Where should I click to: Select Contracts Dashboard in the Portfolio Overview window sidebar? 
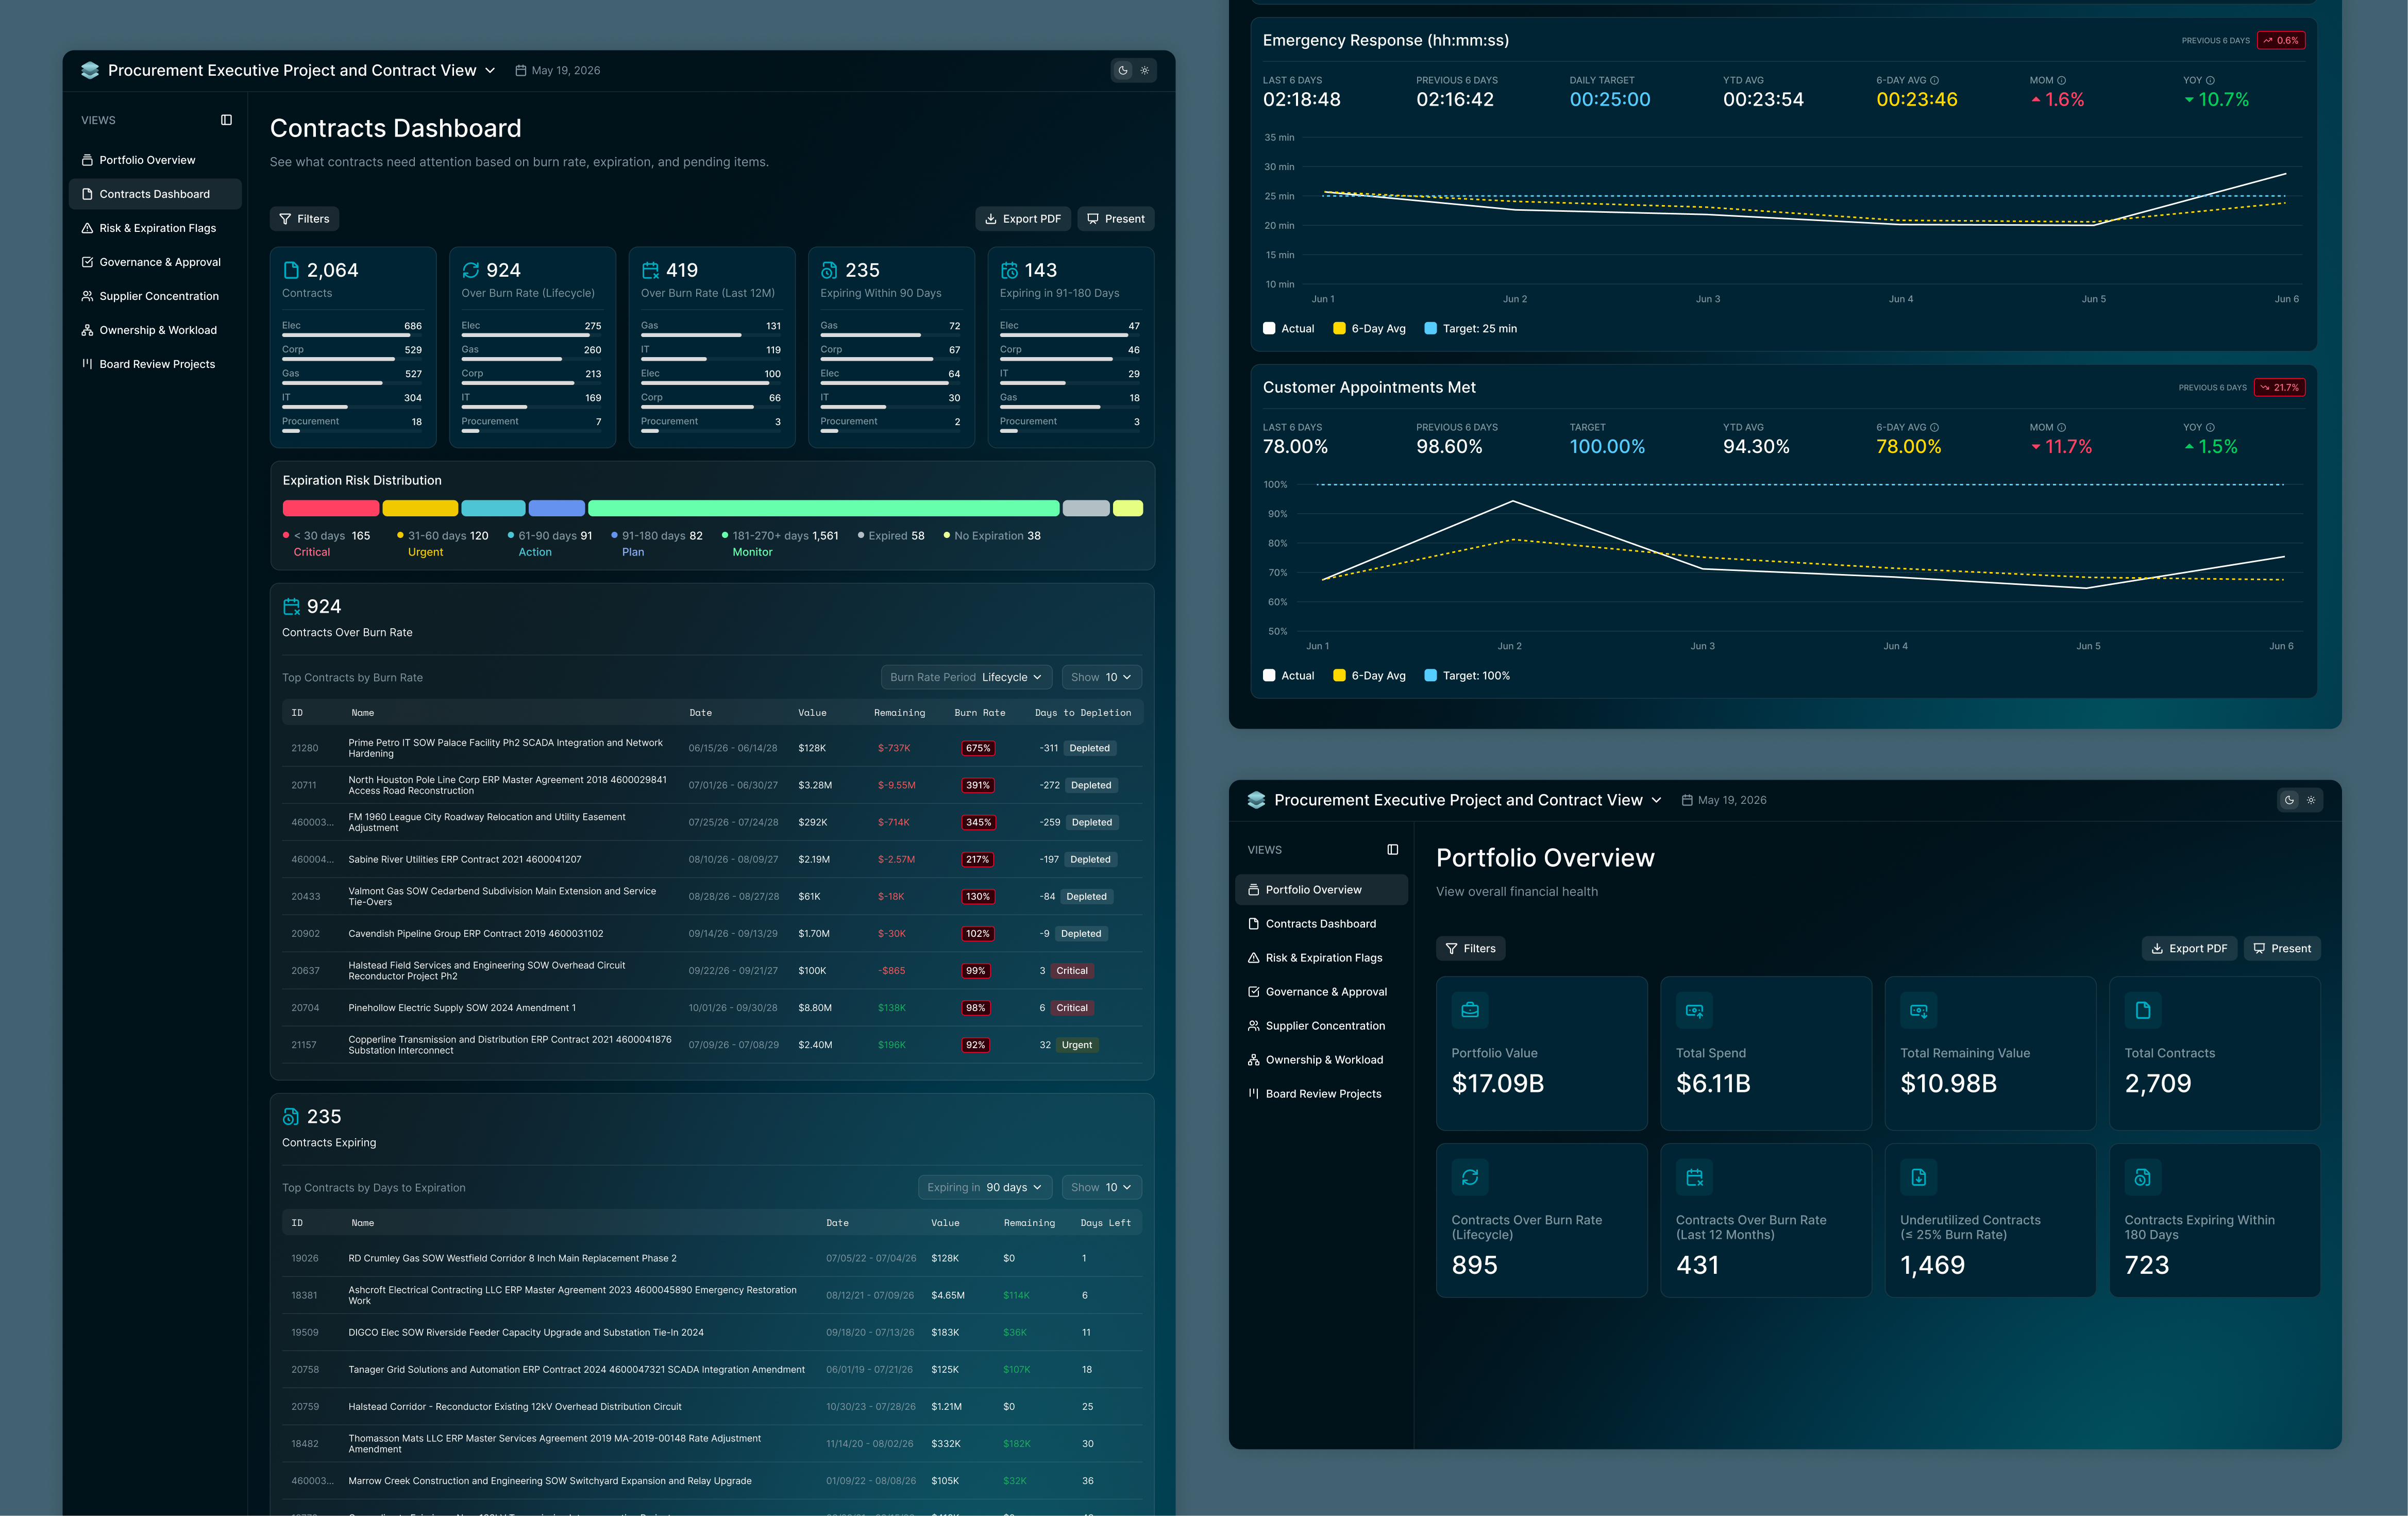(x=1321, y=924)
